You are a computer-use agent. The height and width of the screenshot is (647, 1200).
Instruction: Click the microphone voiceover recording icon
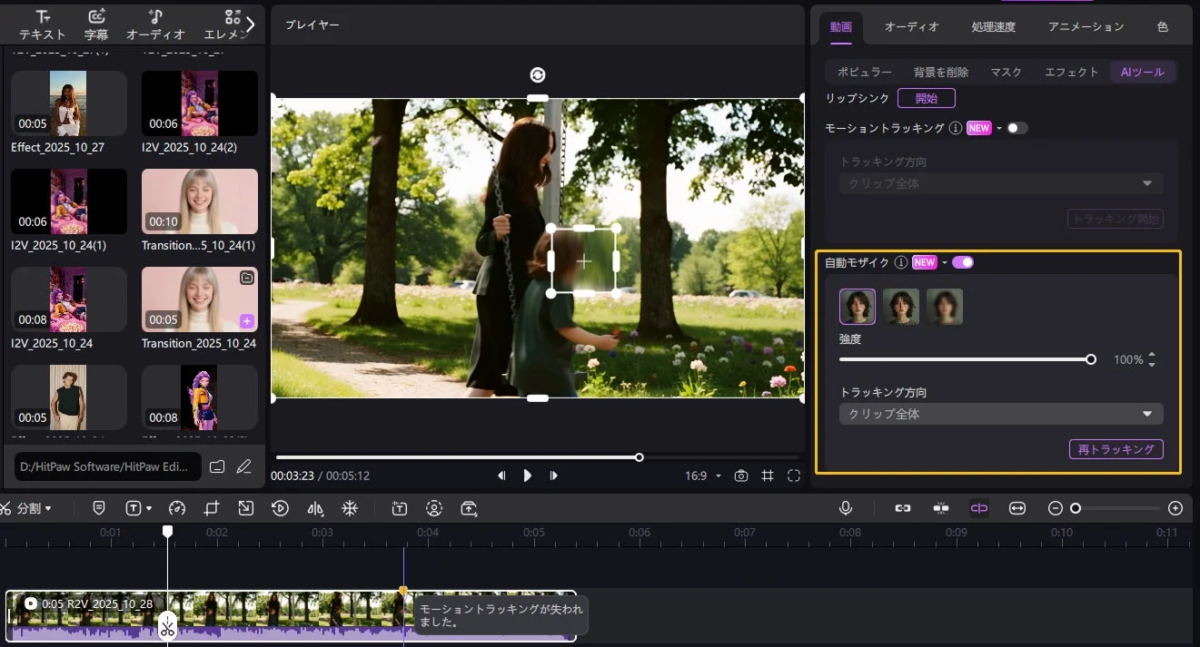coord(846,508)
